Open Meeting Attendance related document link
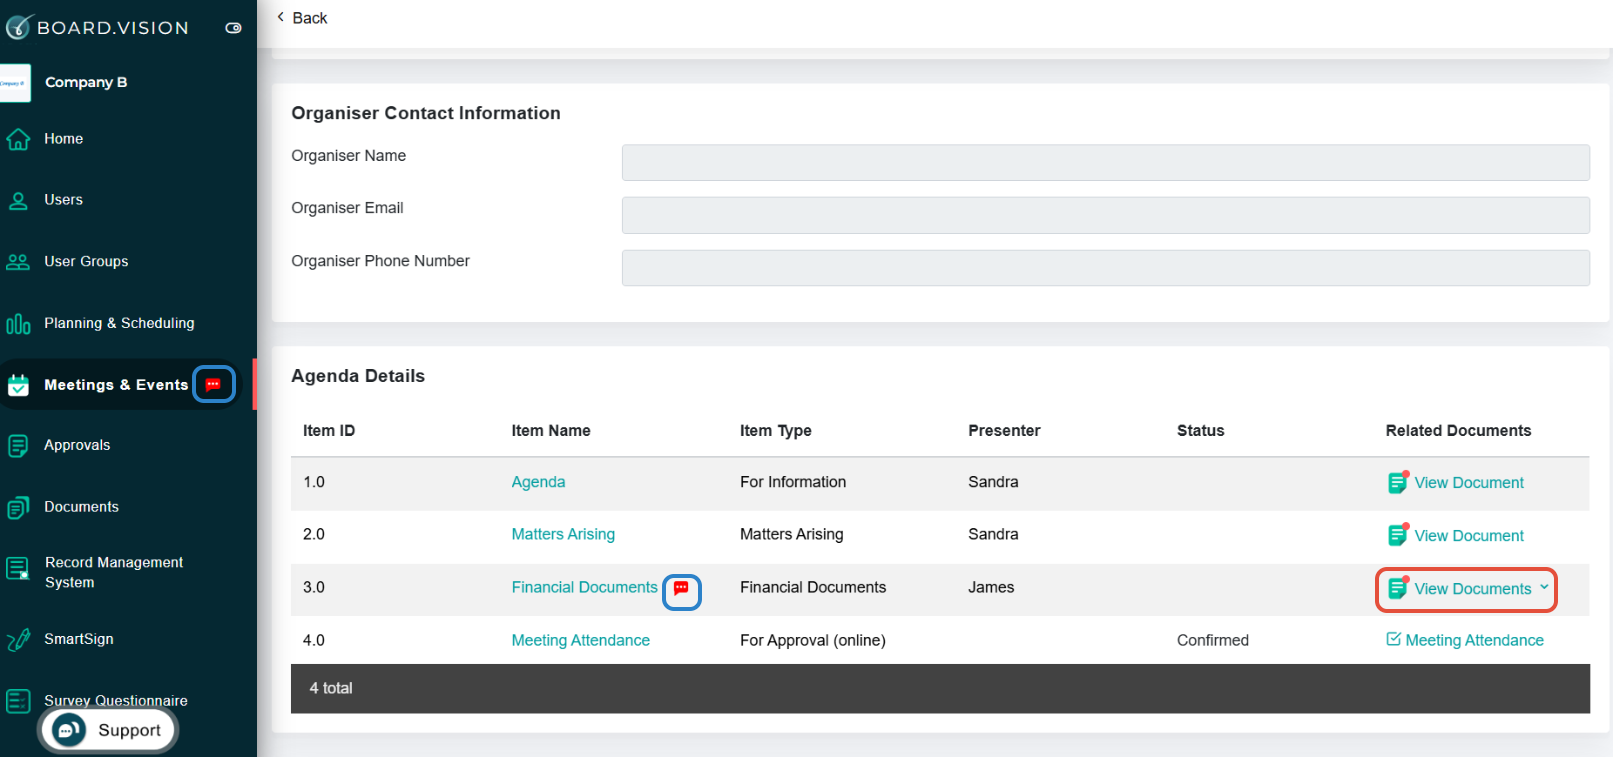 1474,640
